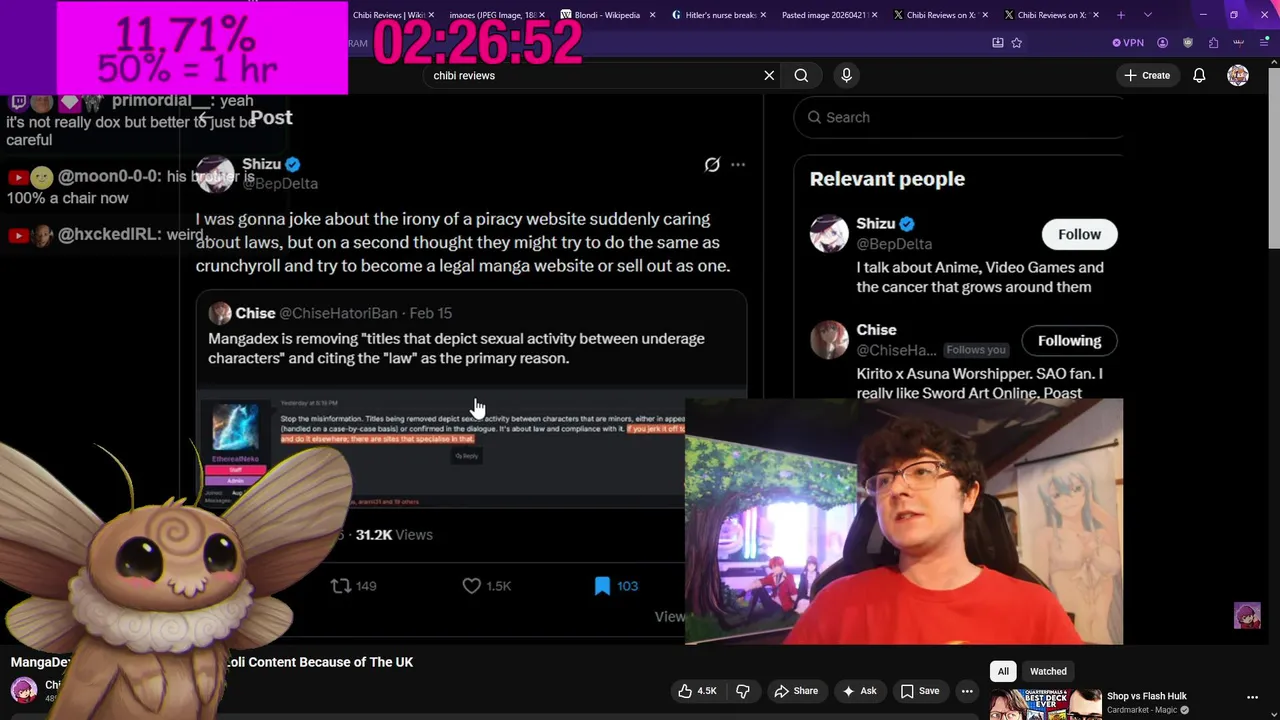The image size is (1280, 720).
Task: Click the Grok icon on Shizu's post
Action: pyautogui.click(x=712, y=164)
